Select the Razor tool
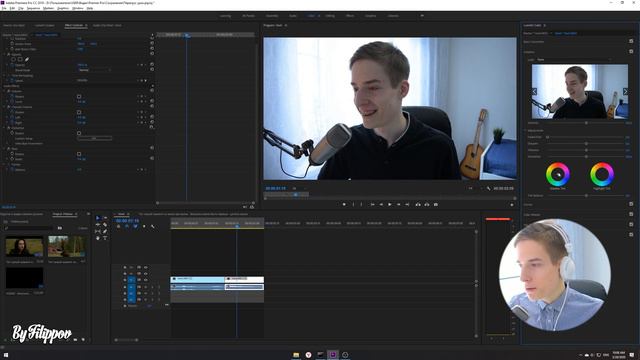This screenshot has width=640, height=360. pos(105,224)
